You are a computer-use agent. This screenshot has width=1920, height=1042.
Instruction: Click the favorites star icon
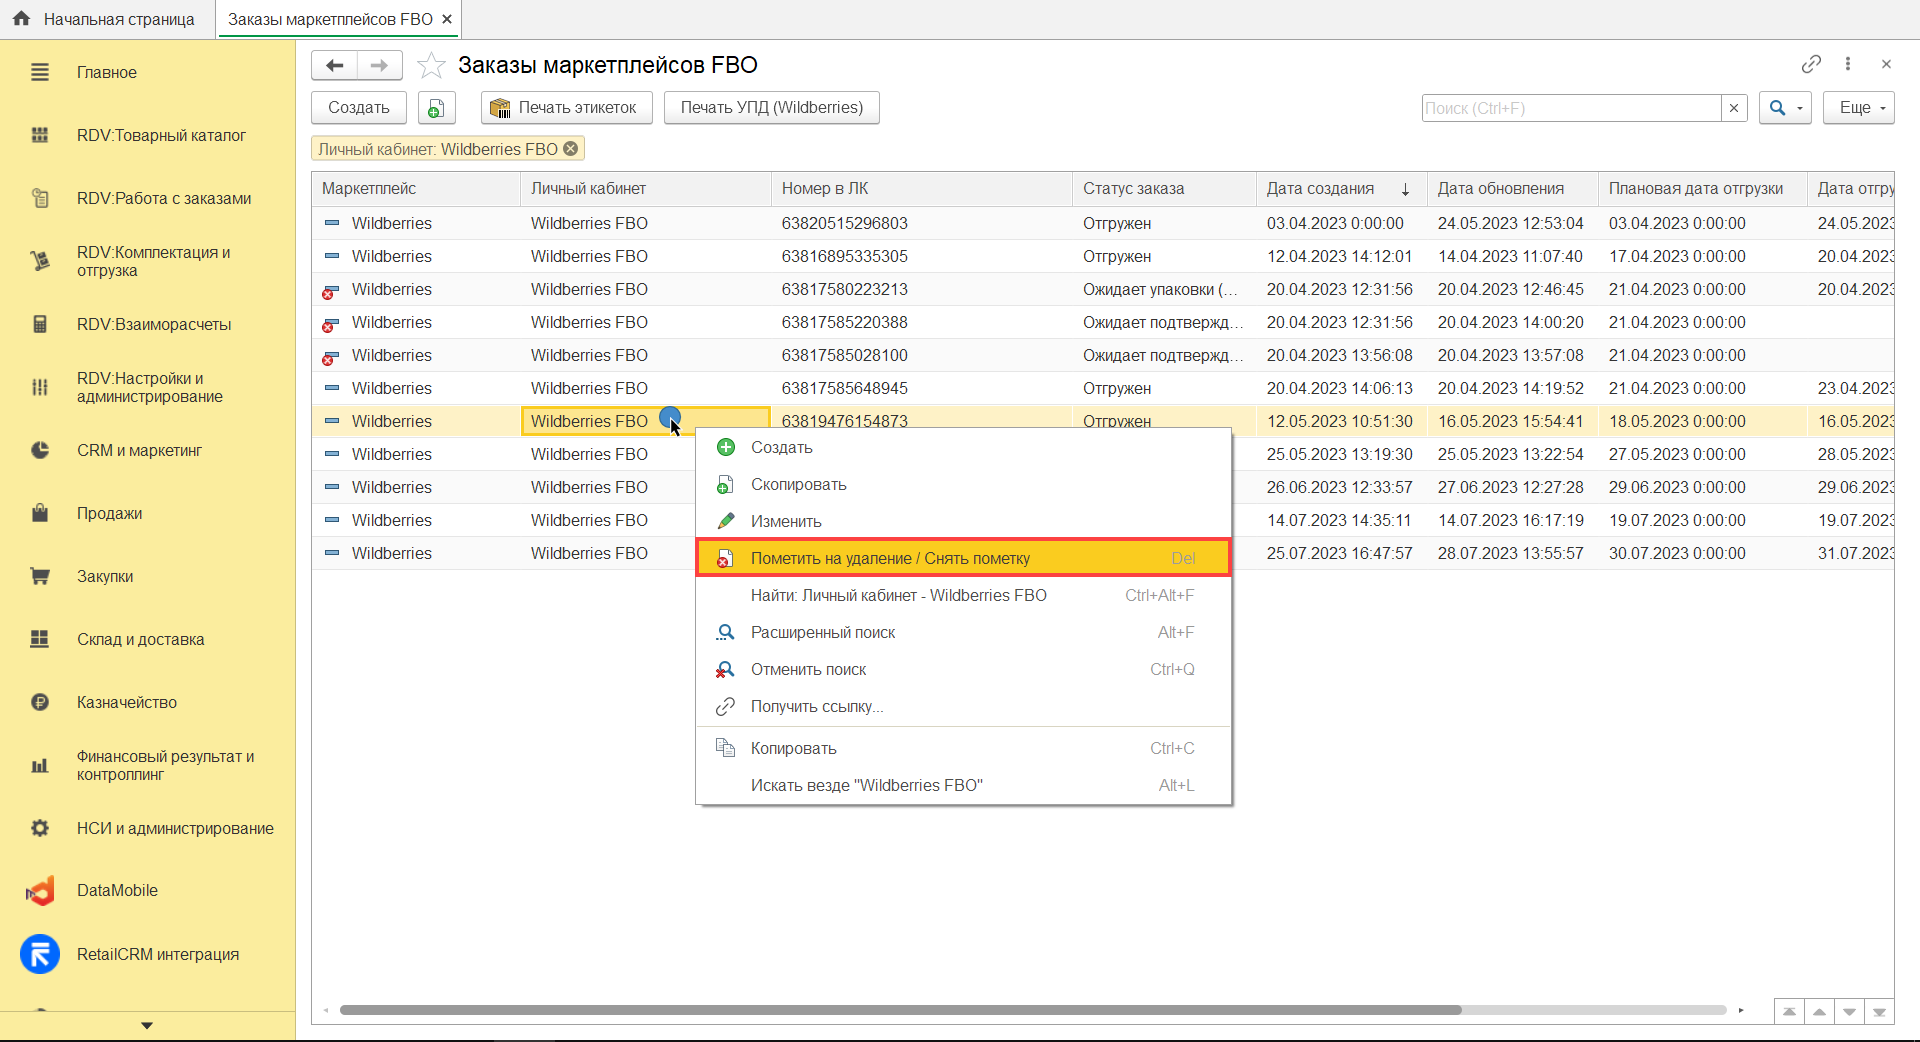[x=431, y=66]
